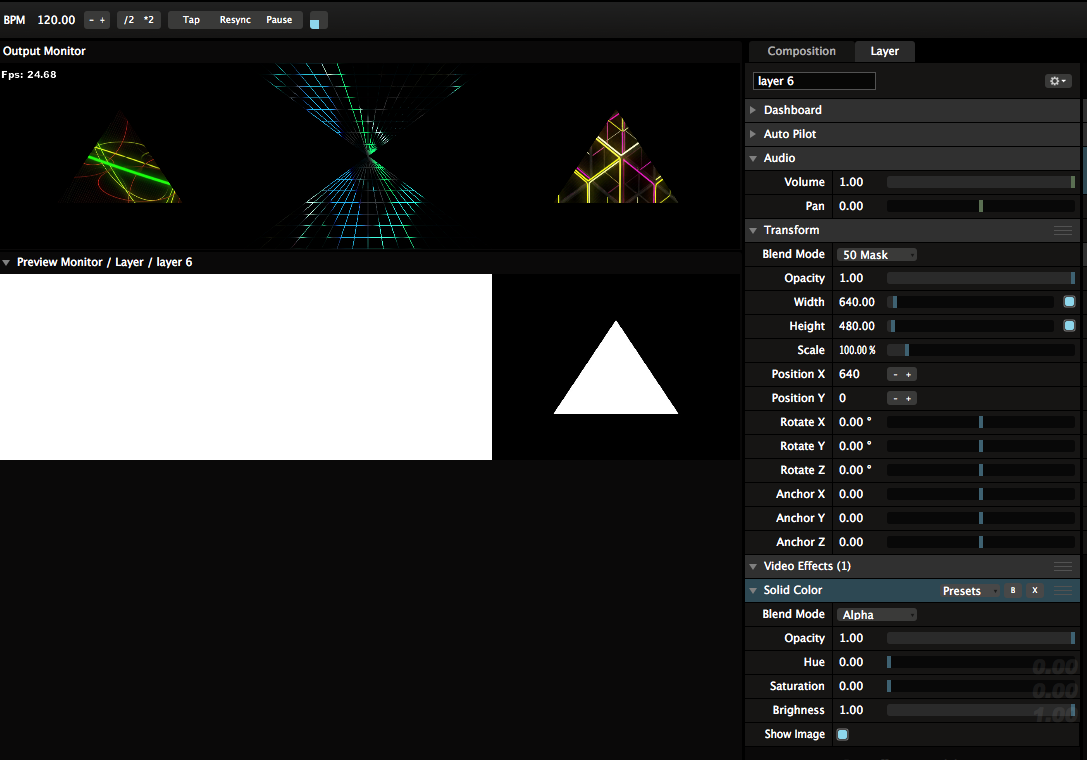Toggle the Height parameter checkbox
Image resolution: width=1087 pixels, height=760 pixels.
click(1069, 326)
